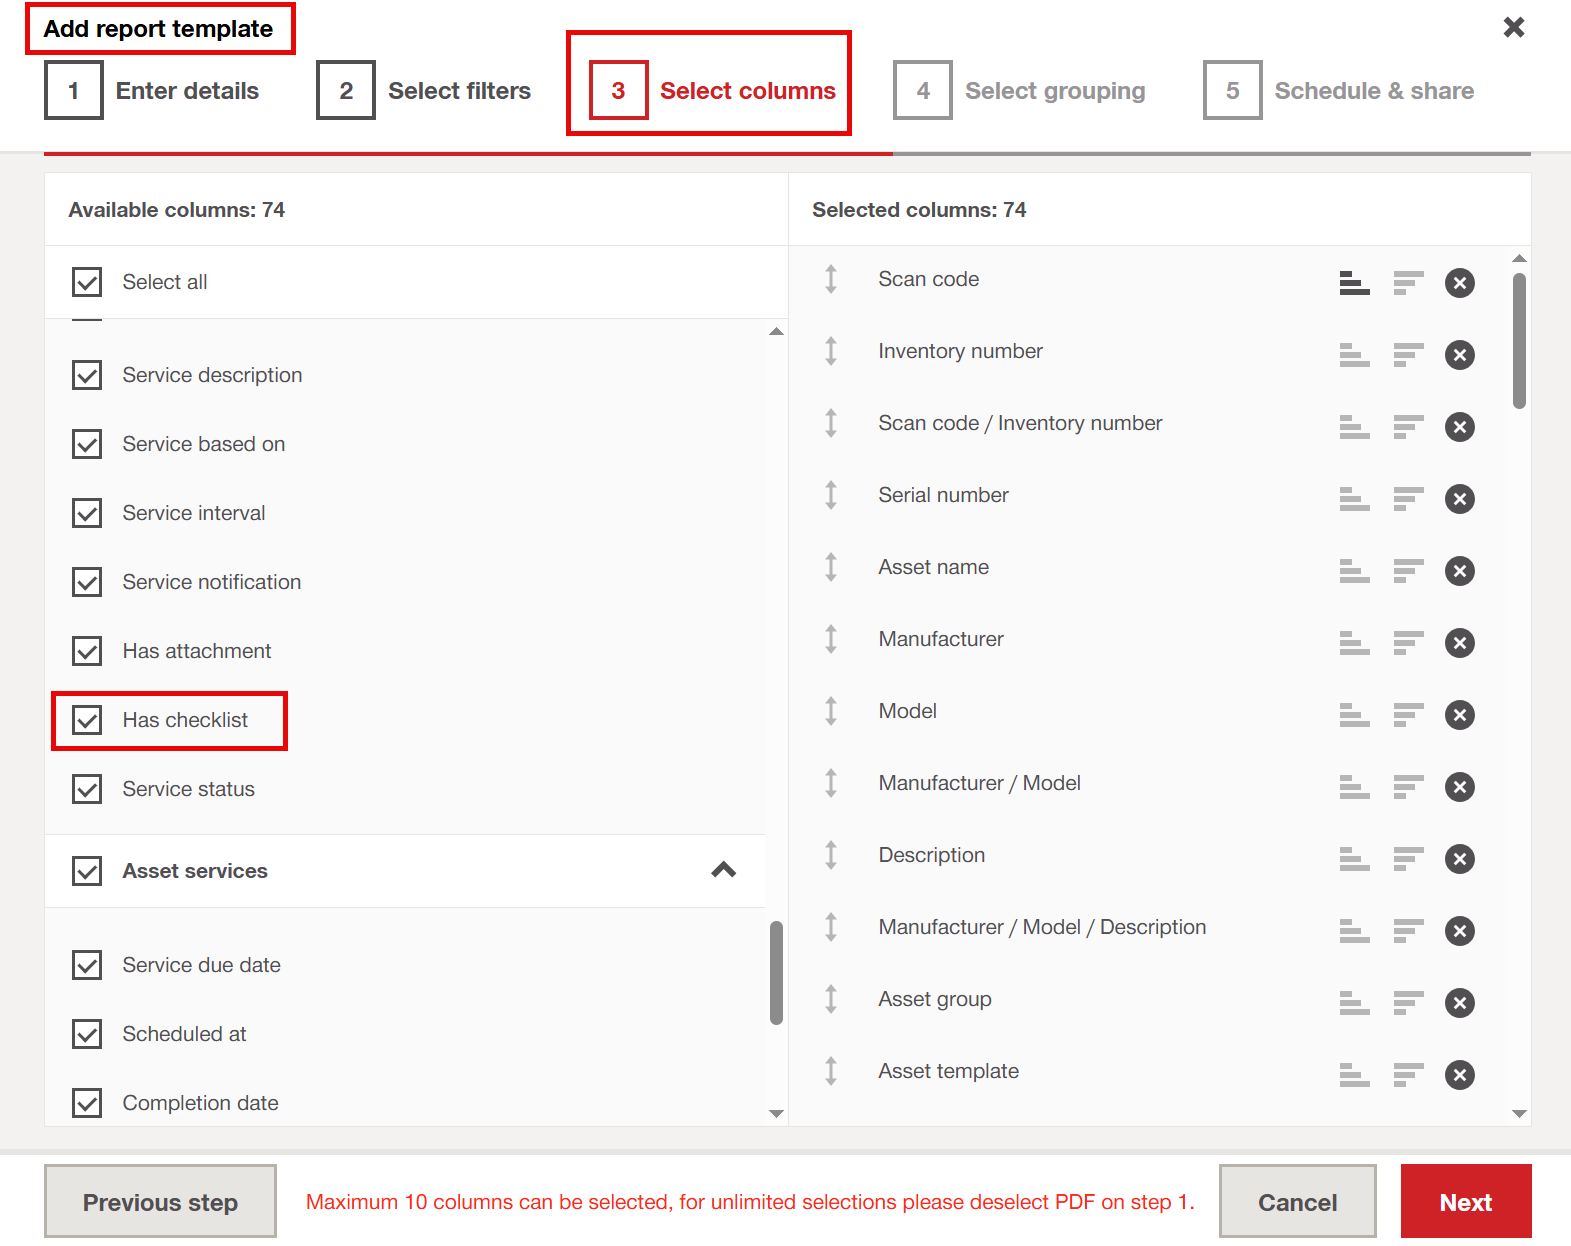Viewport: 1571px width, 1246px height.
Task: Jump to step 4 Select grouping
Action: point(1020,91)
